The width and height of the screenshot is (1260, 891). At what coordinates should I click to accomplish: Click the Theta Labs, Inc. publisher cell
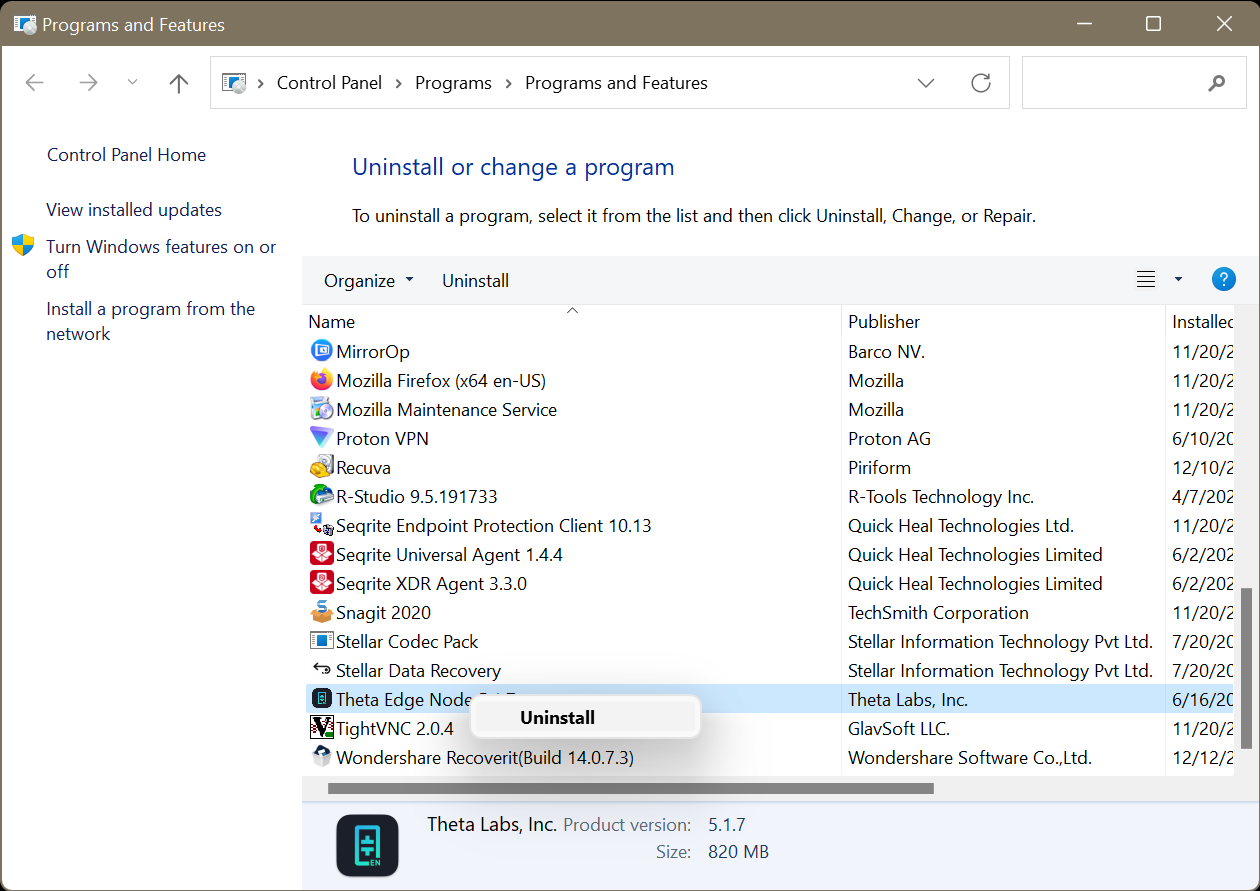pyautogui.click(x=908, y=699)
